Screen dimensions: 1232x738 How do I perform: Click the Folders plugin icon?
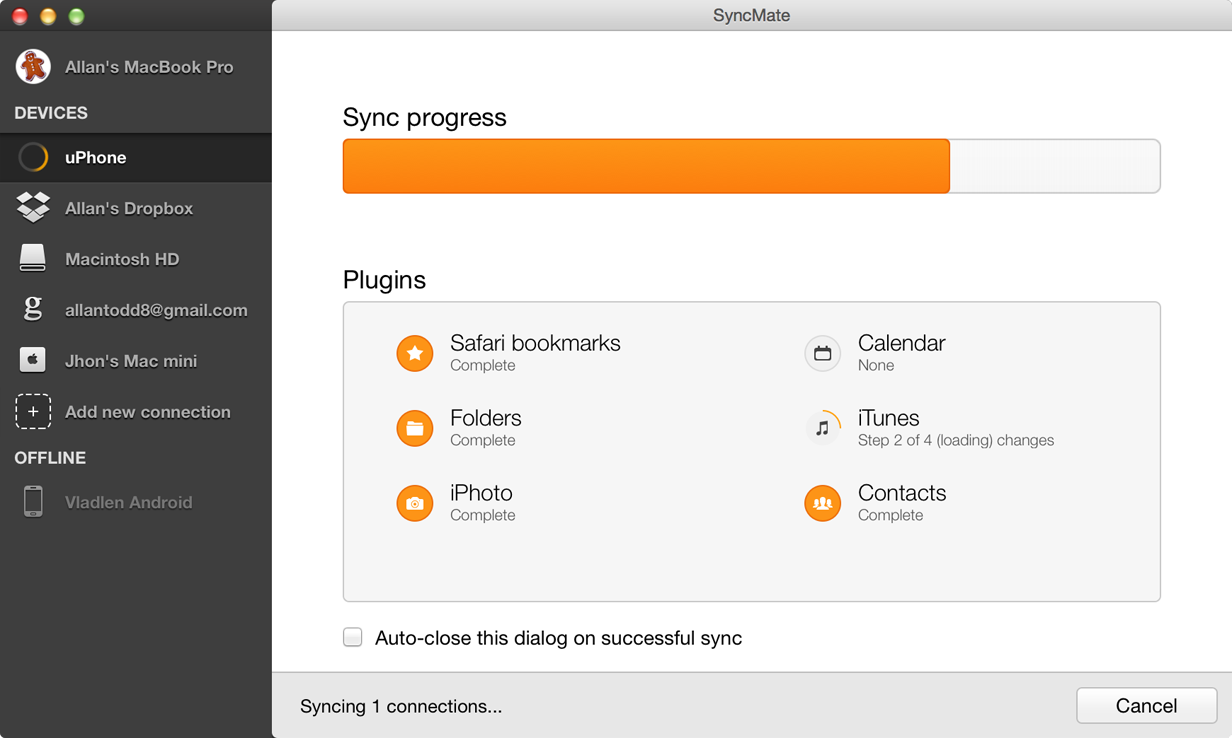point(415,428)
